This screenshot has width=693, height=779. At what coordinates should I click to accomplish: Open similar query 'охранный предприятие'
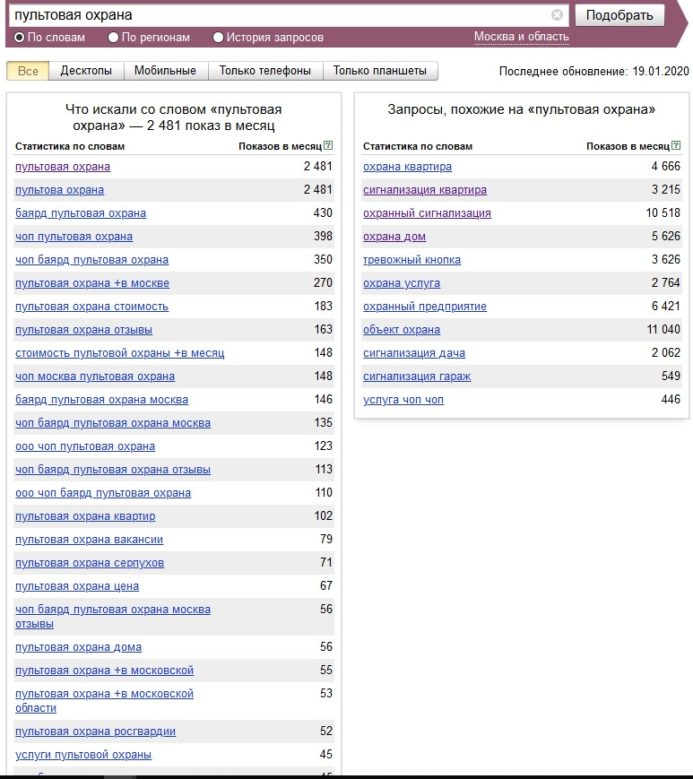coord(425,307)
